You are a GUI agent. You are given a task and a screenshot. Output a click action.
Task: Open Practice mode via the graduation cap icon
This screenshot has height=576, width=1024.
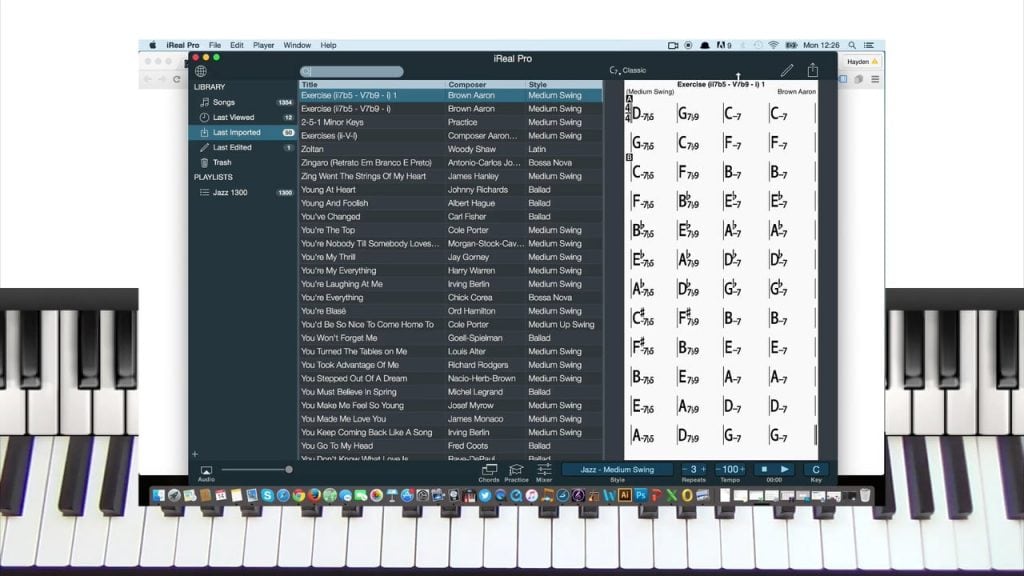click(x=516, y=472)
